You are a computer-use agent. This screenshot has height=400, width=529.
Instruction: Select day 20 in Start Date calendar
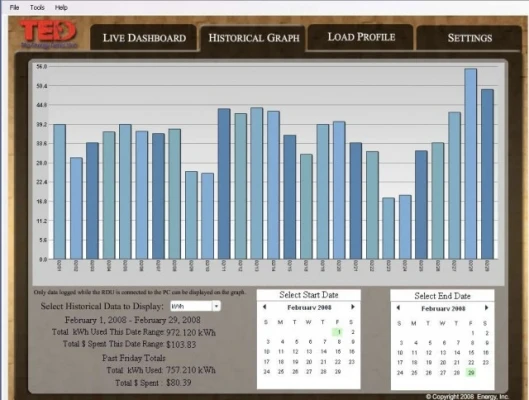(309, 362)
